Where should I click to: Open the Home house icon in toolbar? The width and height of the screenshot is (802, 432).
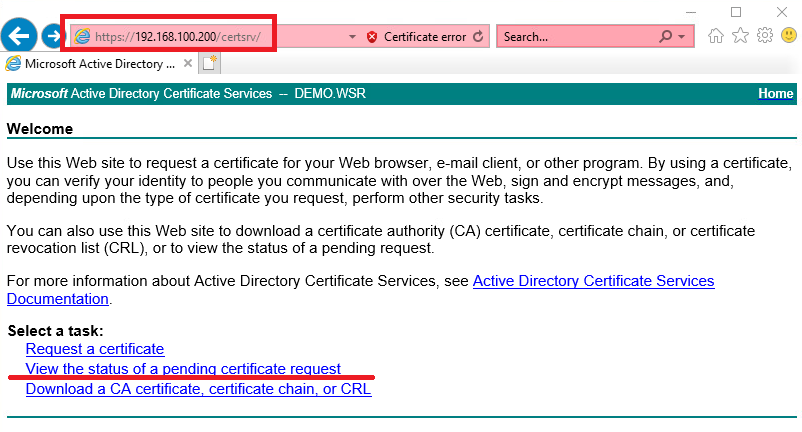click(716, 36)
